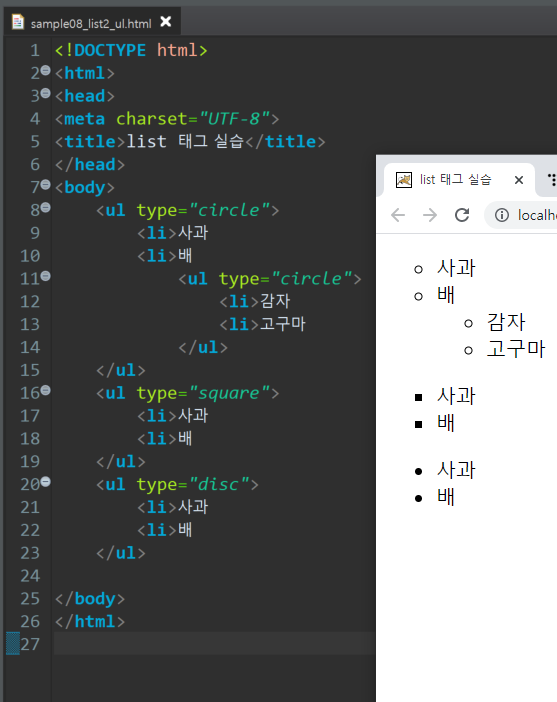The height and width of the screenshot is (702, 557).
Task: Click the meta charset line
Action: [167, 119]
